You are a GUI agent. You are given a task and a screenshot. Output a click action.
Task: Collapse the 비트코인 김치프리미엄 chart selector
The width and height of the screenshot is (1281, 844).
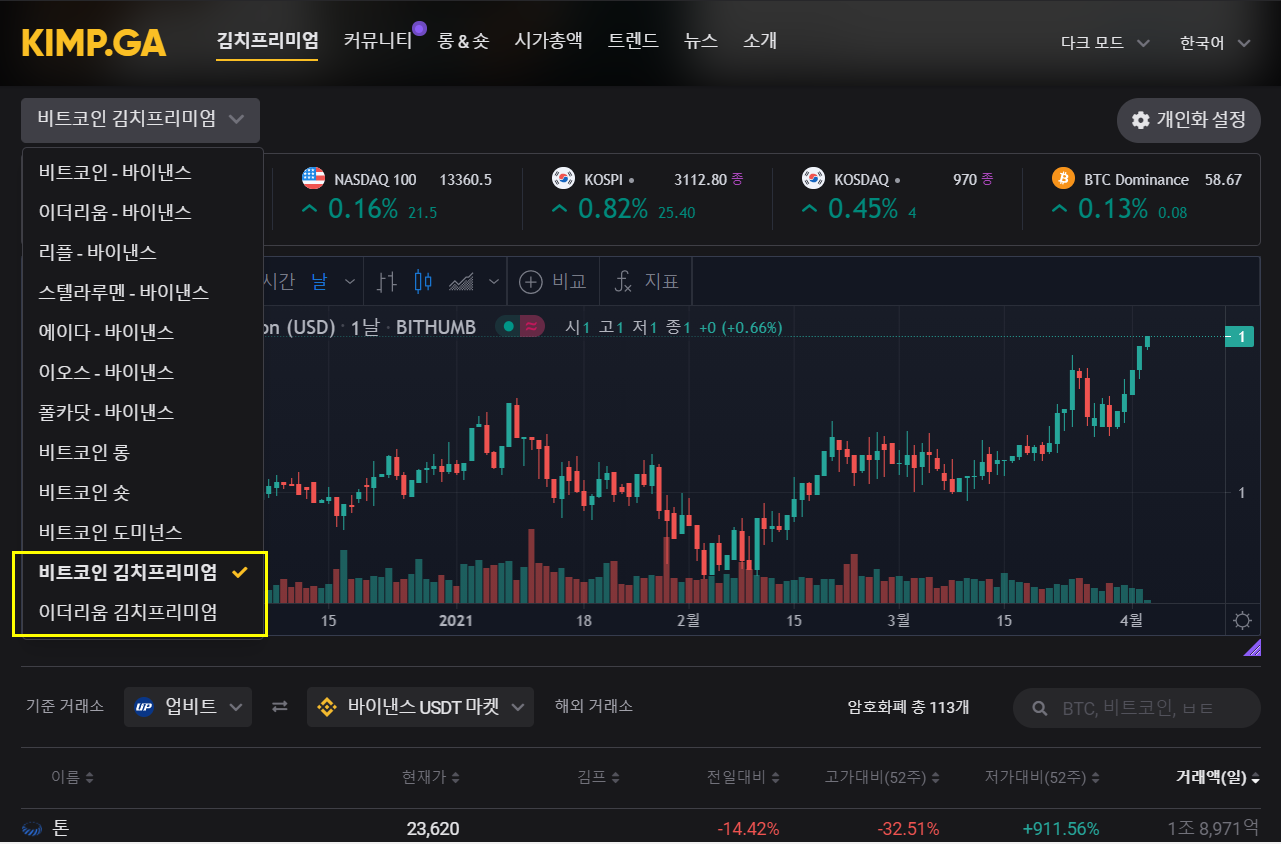[140, 120]
